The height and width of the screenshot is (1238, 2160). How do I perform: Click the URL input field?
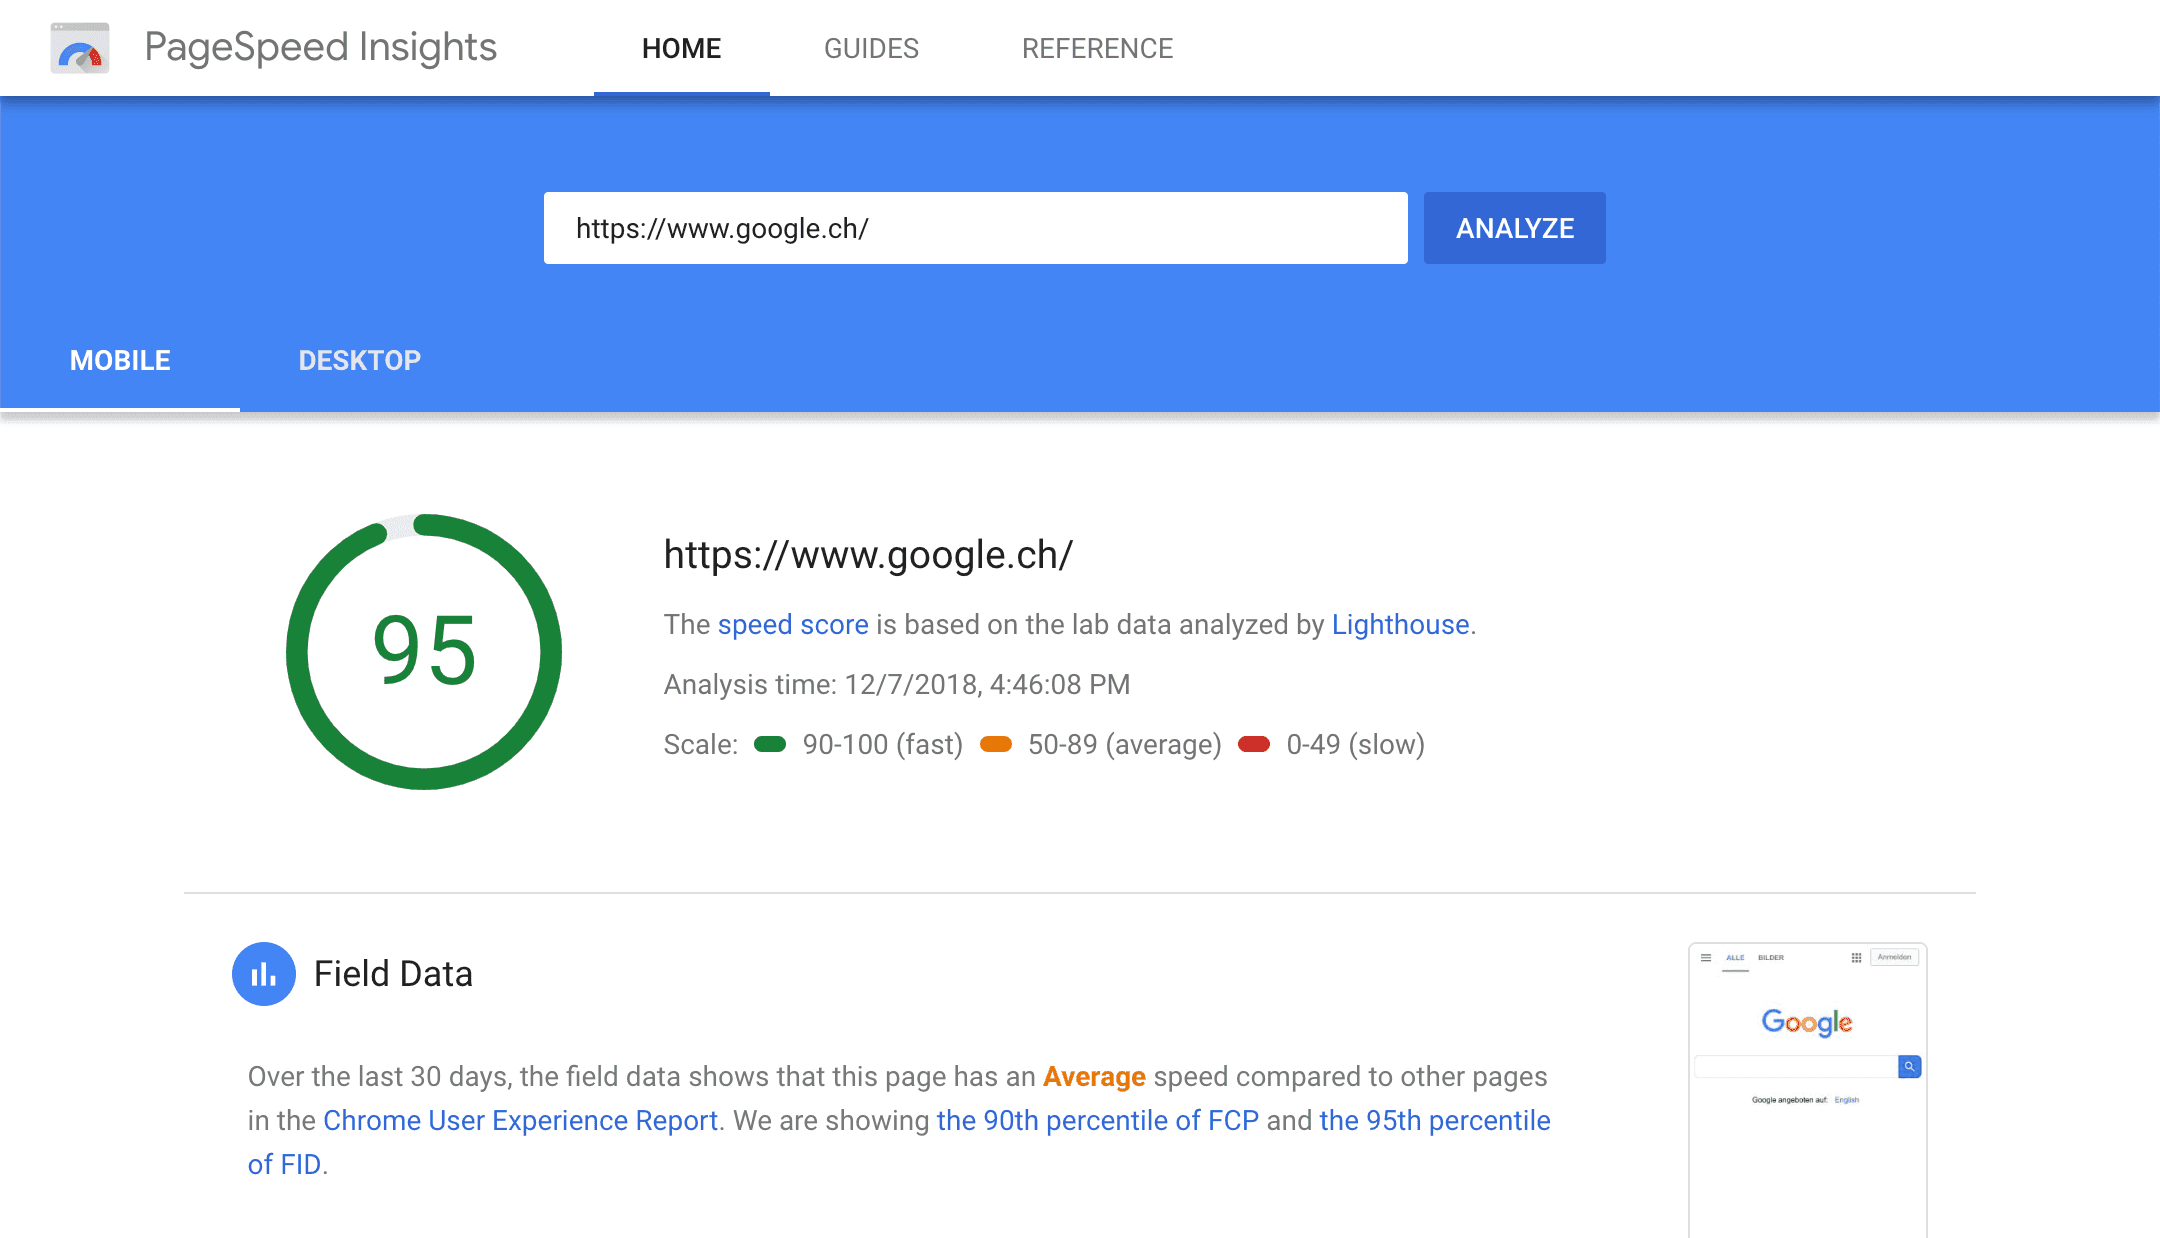975,228
